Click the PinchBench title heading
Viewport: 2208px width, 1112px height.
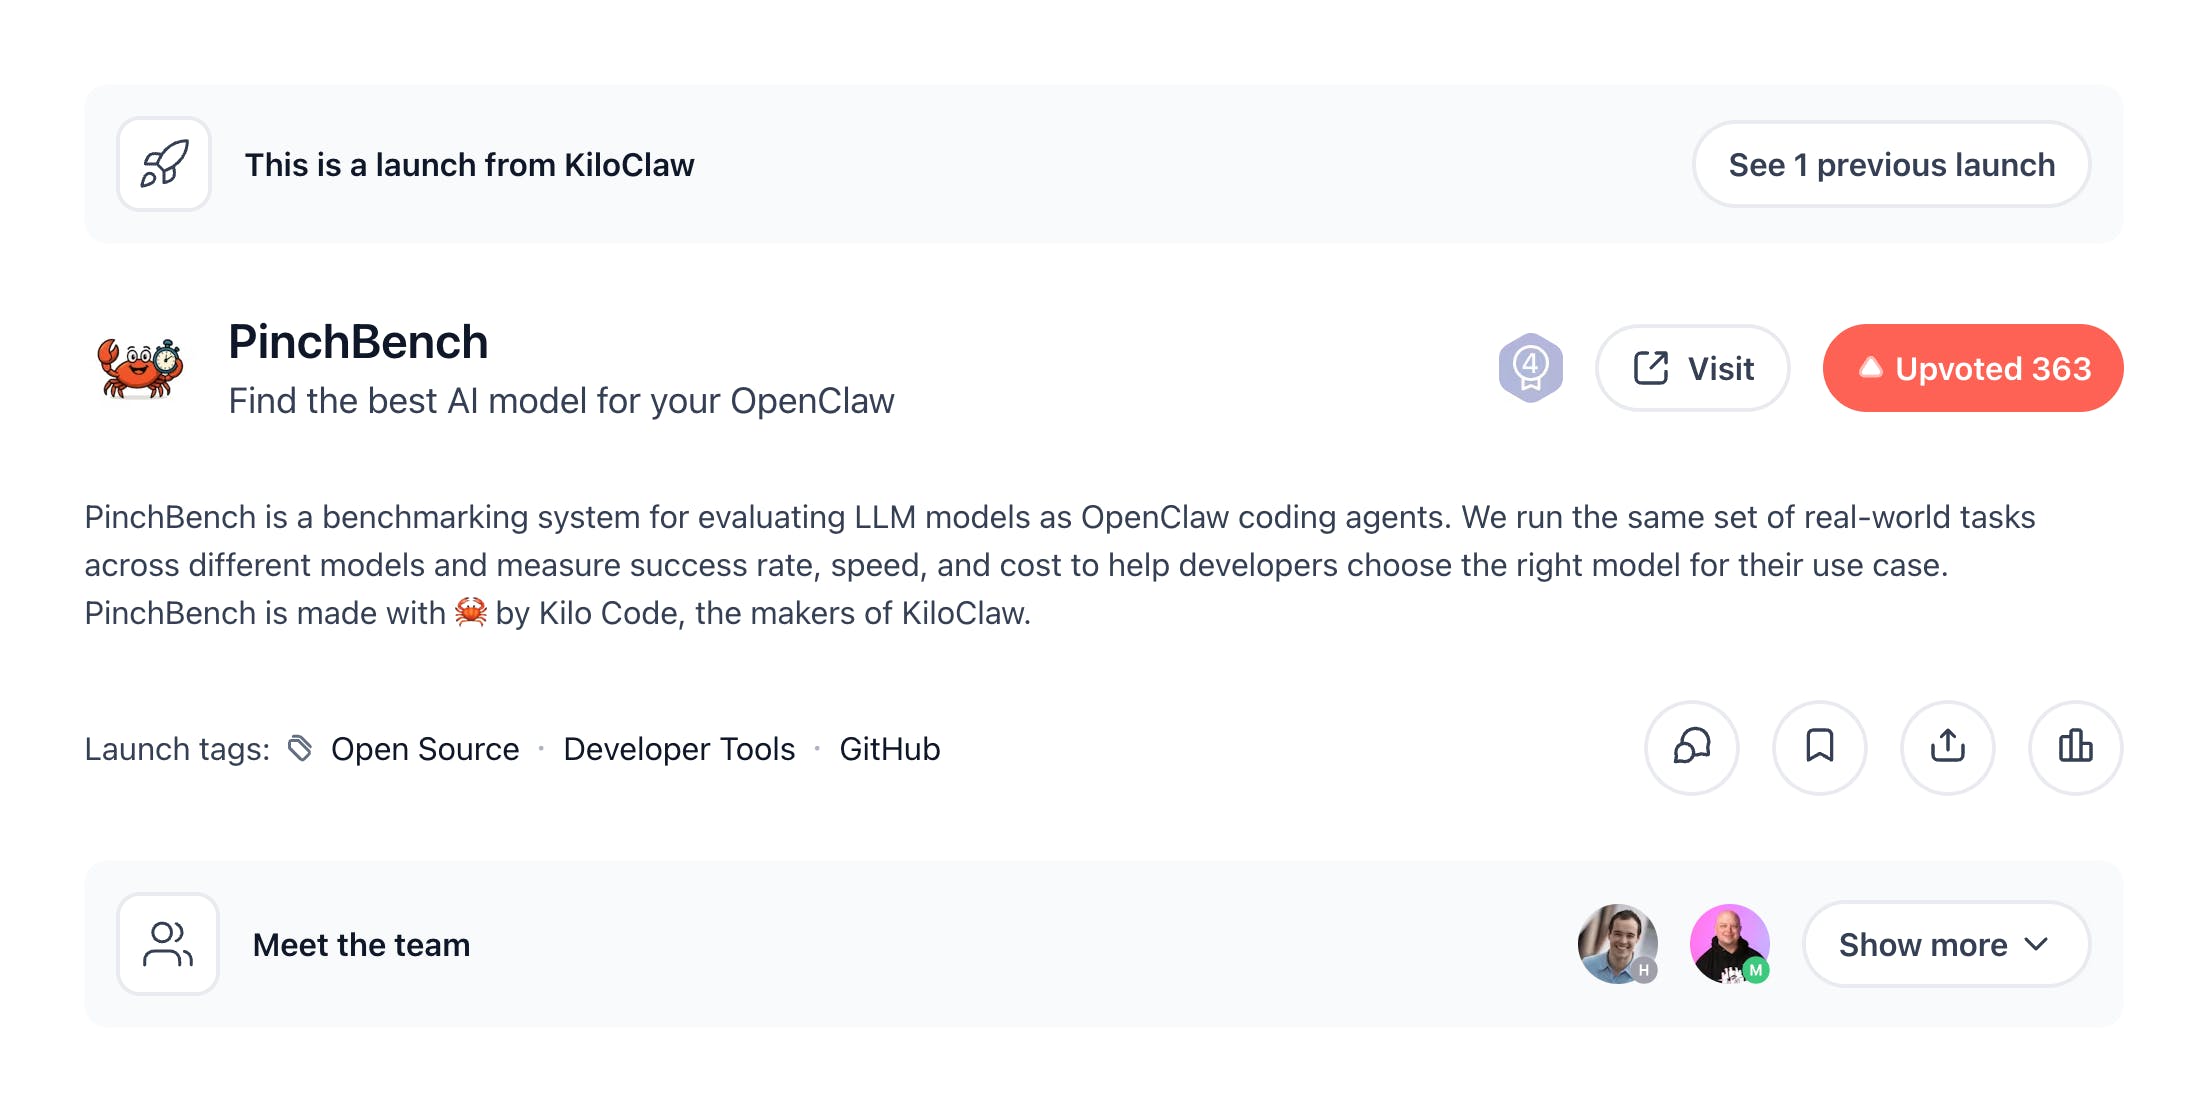coord(358,342)
